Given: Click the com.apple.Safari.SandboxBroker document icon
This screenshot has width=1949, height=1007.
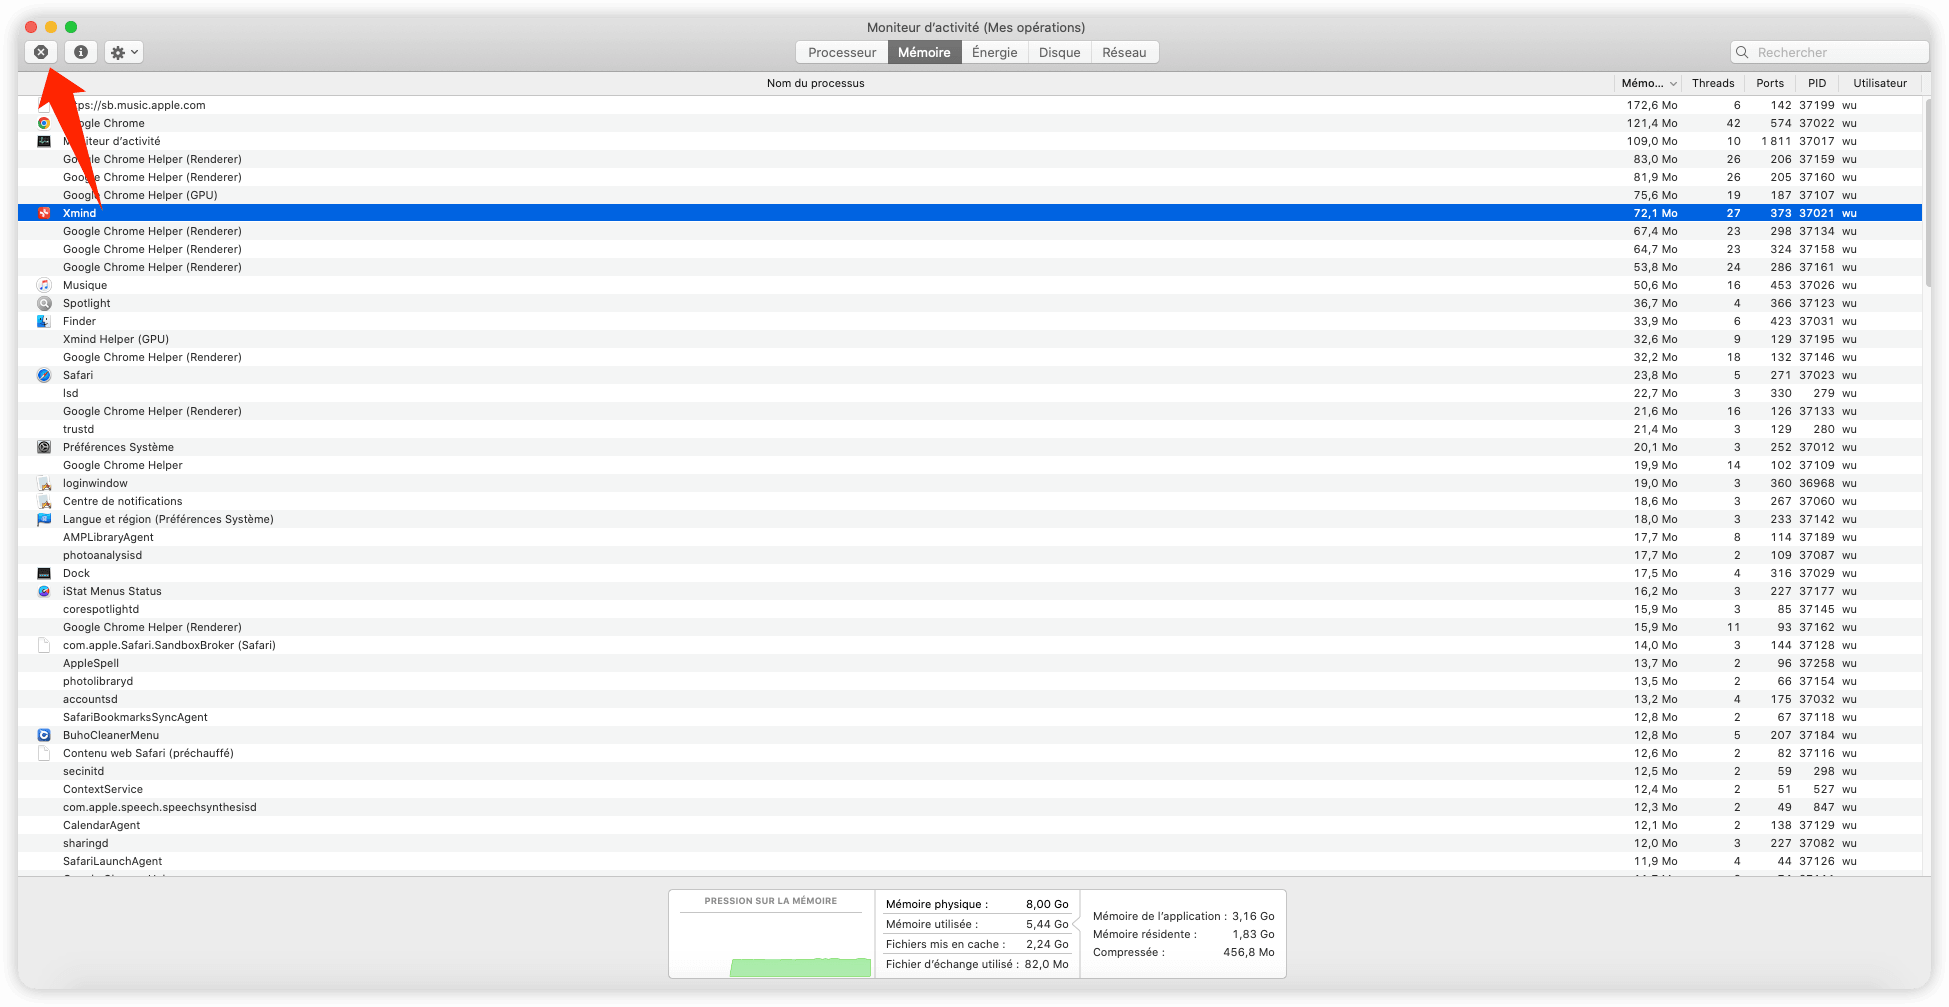Looking at the screenshot, I should [x=44, y=645].
